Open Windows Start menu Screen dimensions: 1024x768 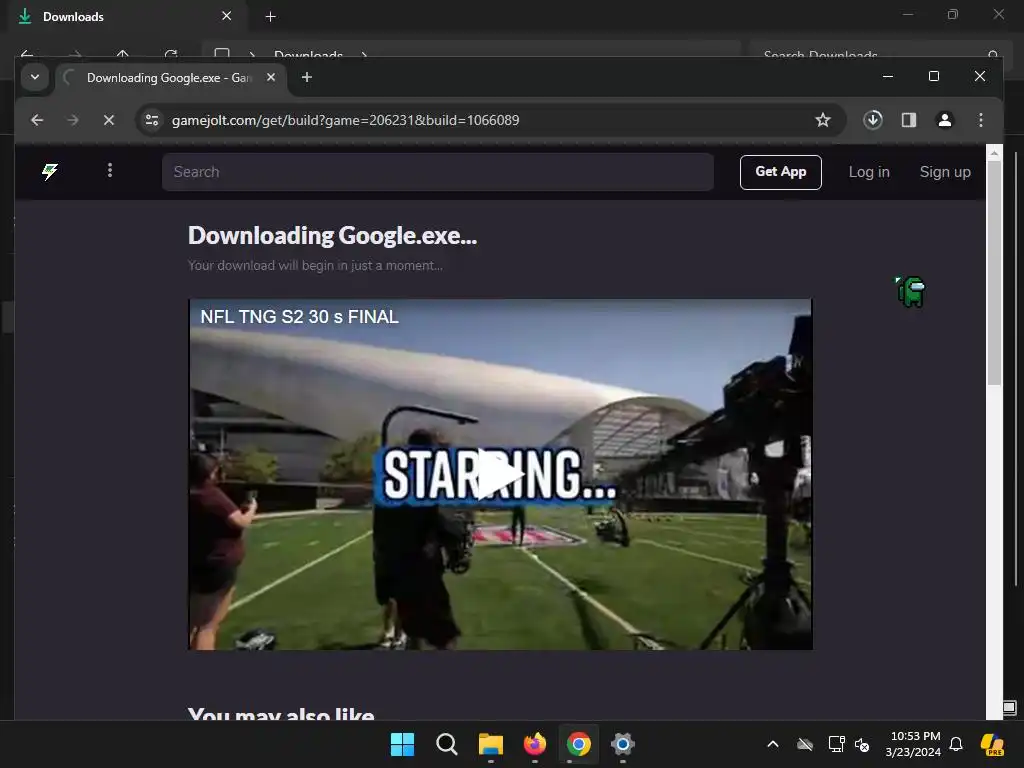pyautogui.click(x=402, y=744)
